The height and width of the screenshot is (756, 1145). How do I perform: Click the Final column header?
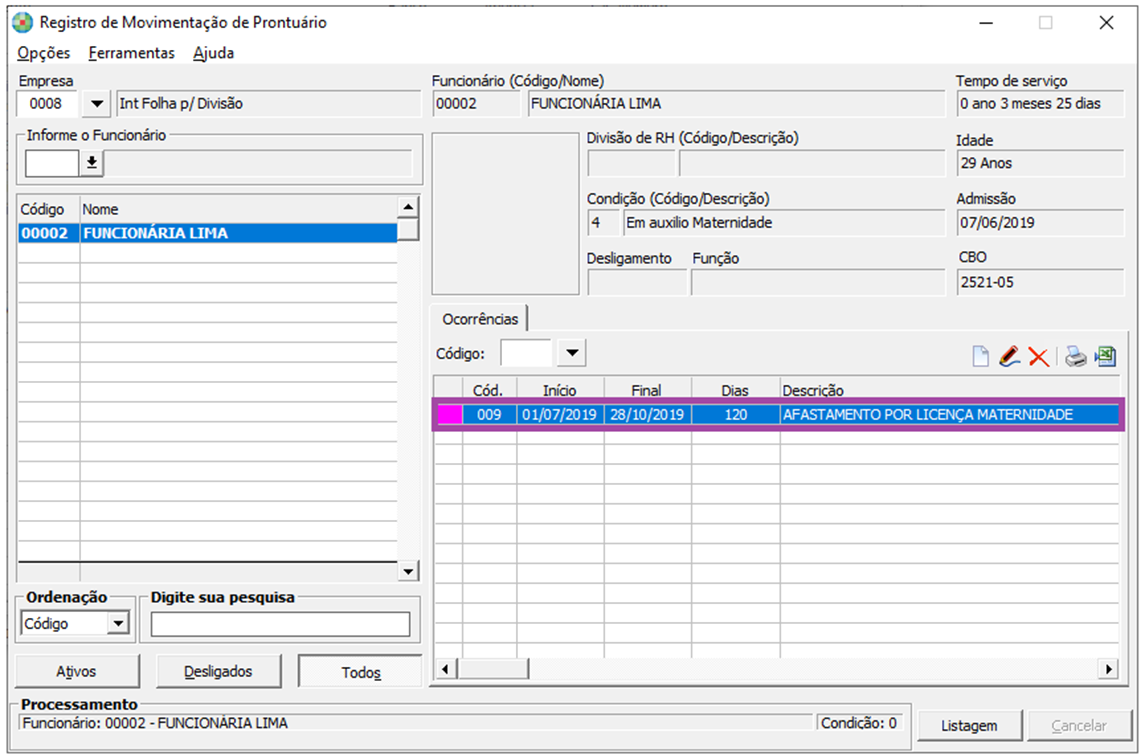tap(646, 391)
